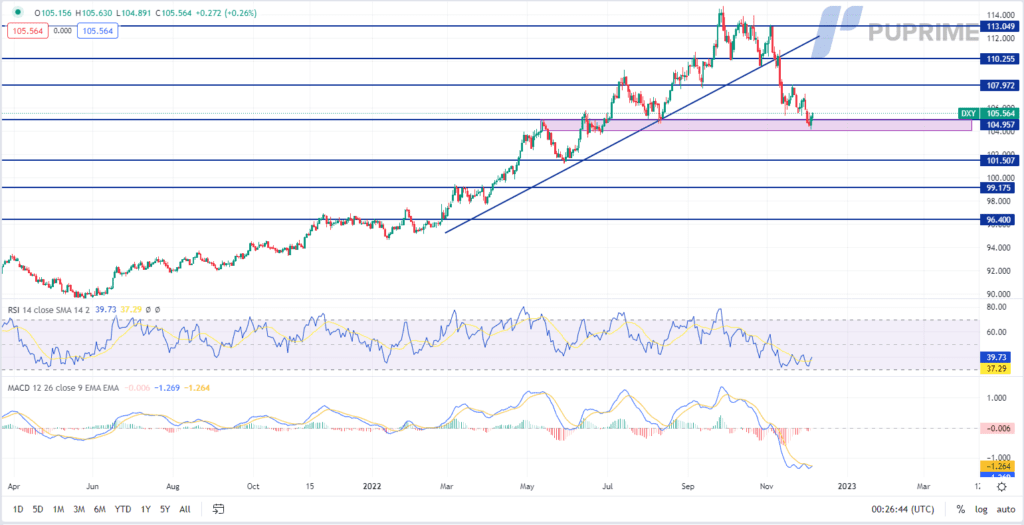The width and height of the screenshot is (1024, 525).
Task: Select the RSI 14 close SMA indicator legend
Action: (x=47, y=308)
